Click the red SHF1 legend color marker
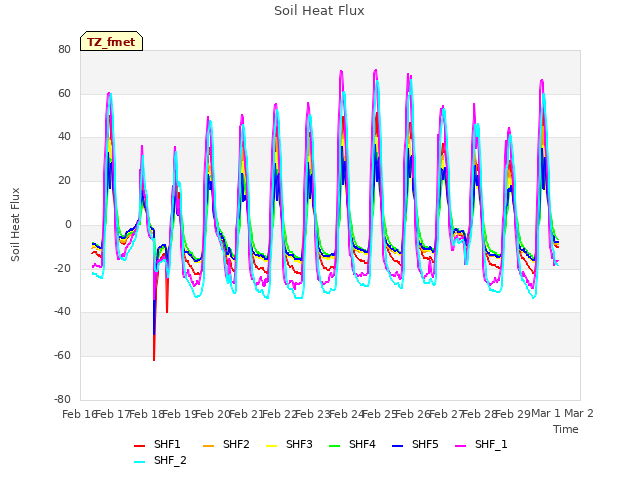Screen dimensions: 640x480 (140, 446)
